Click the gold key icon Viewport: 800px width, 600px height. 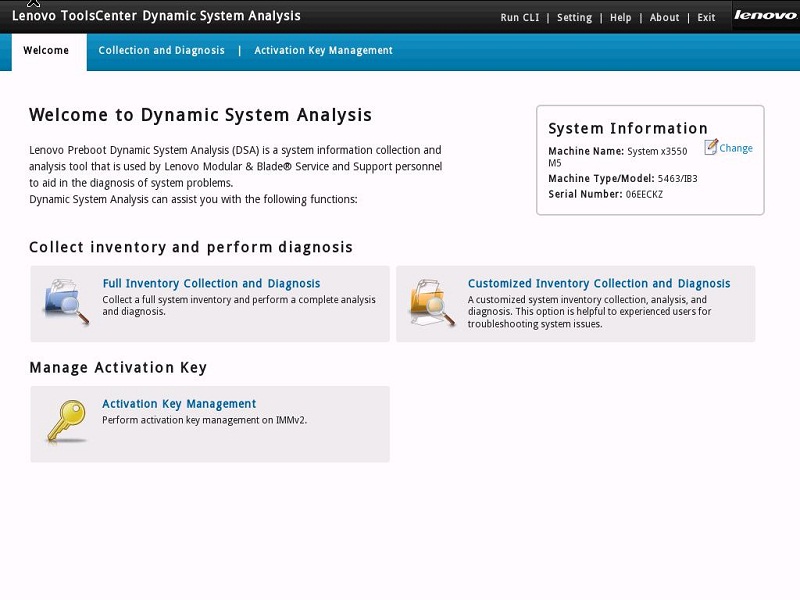tap(66, 422)
